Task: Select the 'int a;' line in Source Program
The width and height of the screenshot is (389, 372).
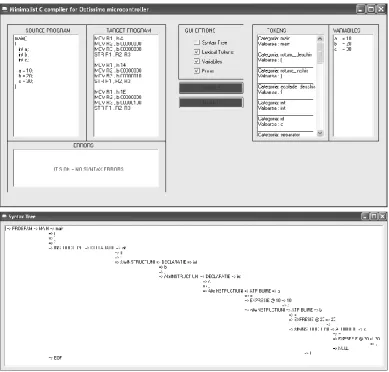Action: (24, 49)
